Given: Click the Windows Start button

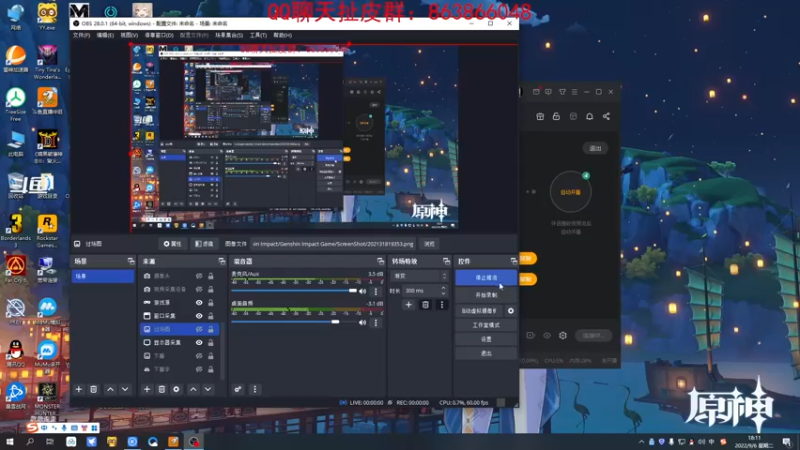Looking at the screenshot, I should (10, 442).
